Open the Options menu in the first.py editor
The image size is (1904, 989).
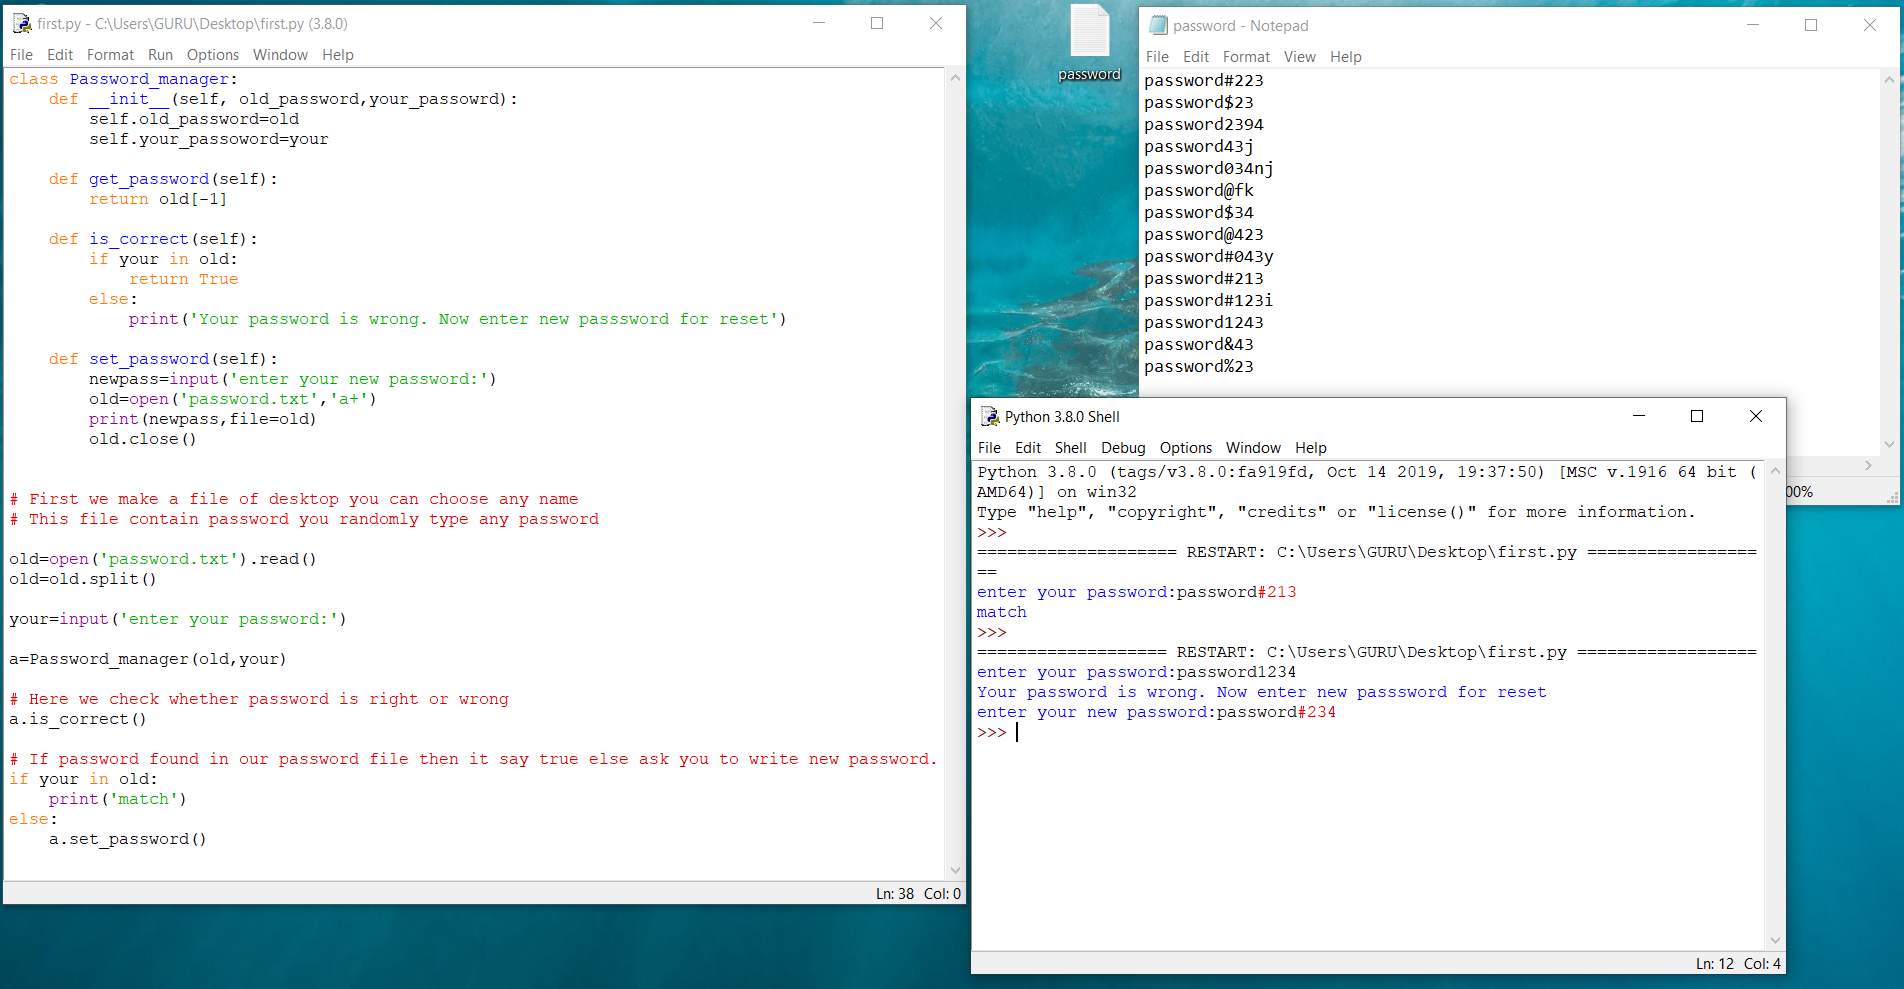pos(212,55)
